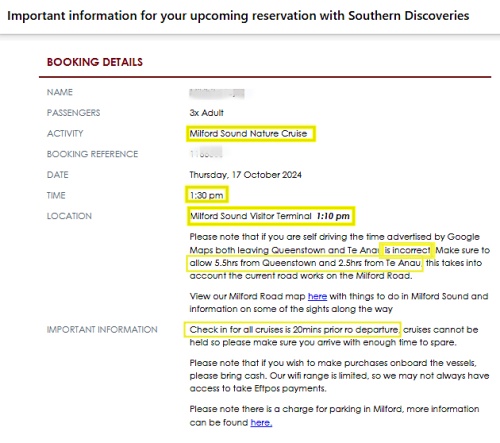
Task: Click the IMPORTANT INFORMATION label
Action: pos(102,330)
